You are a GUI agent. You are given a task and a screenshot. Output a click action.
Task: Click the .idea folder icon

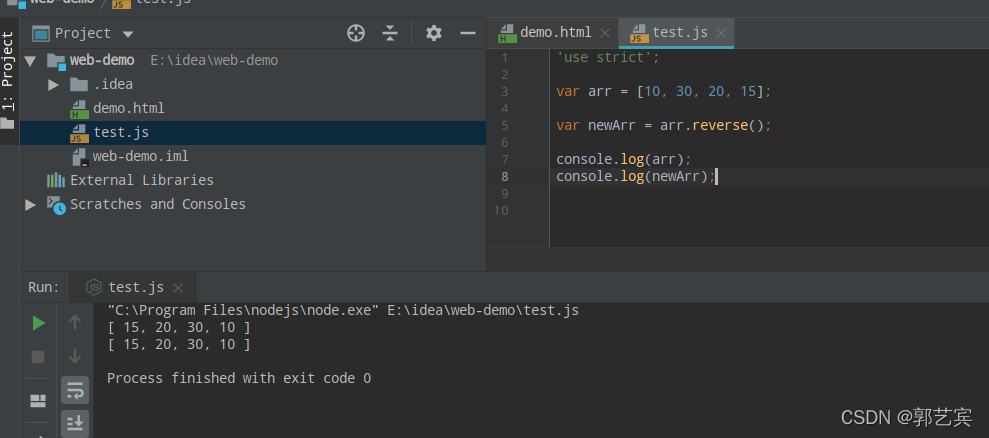[79, 85]
